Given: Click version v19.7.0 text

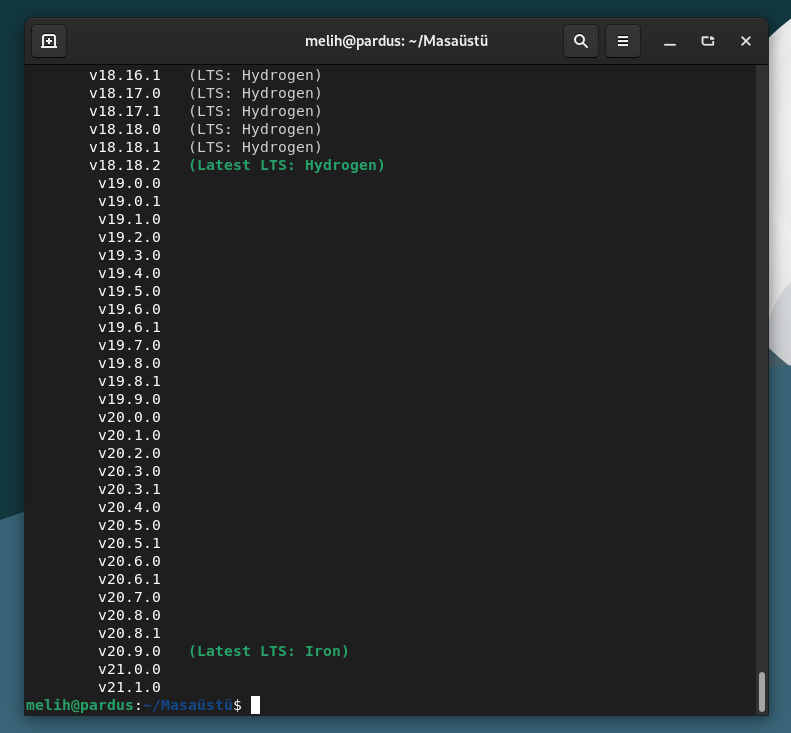Looking at the screenshot, I should click(130, 345).
